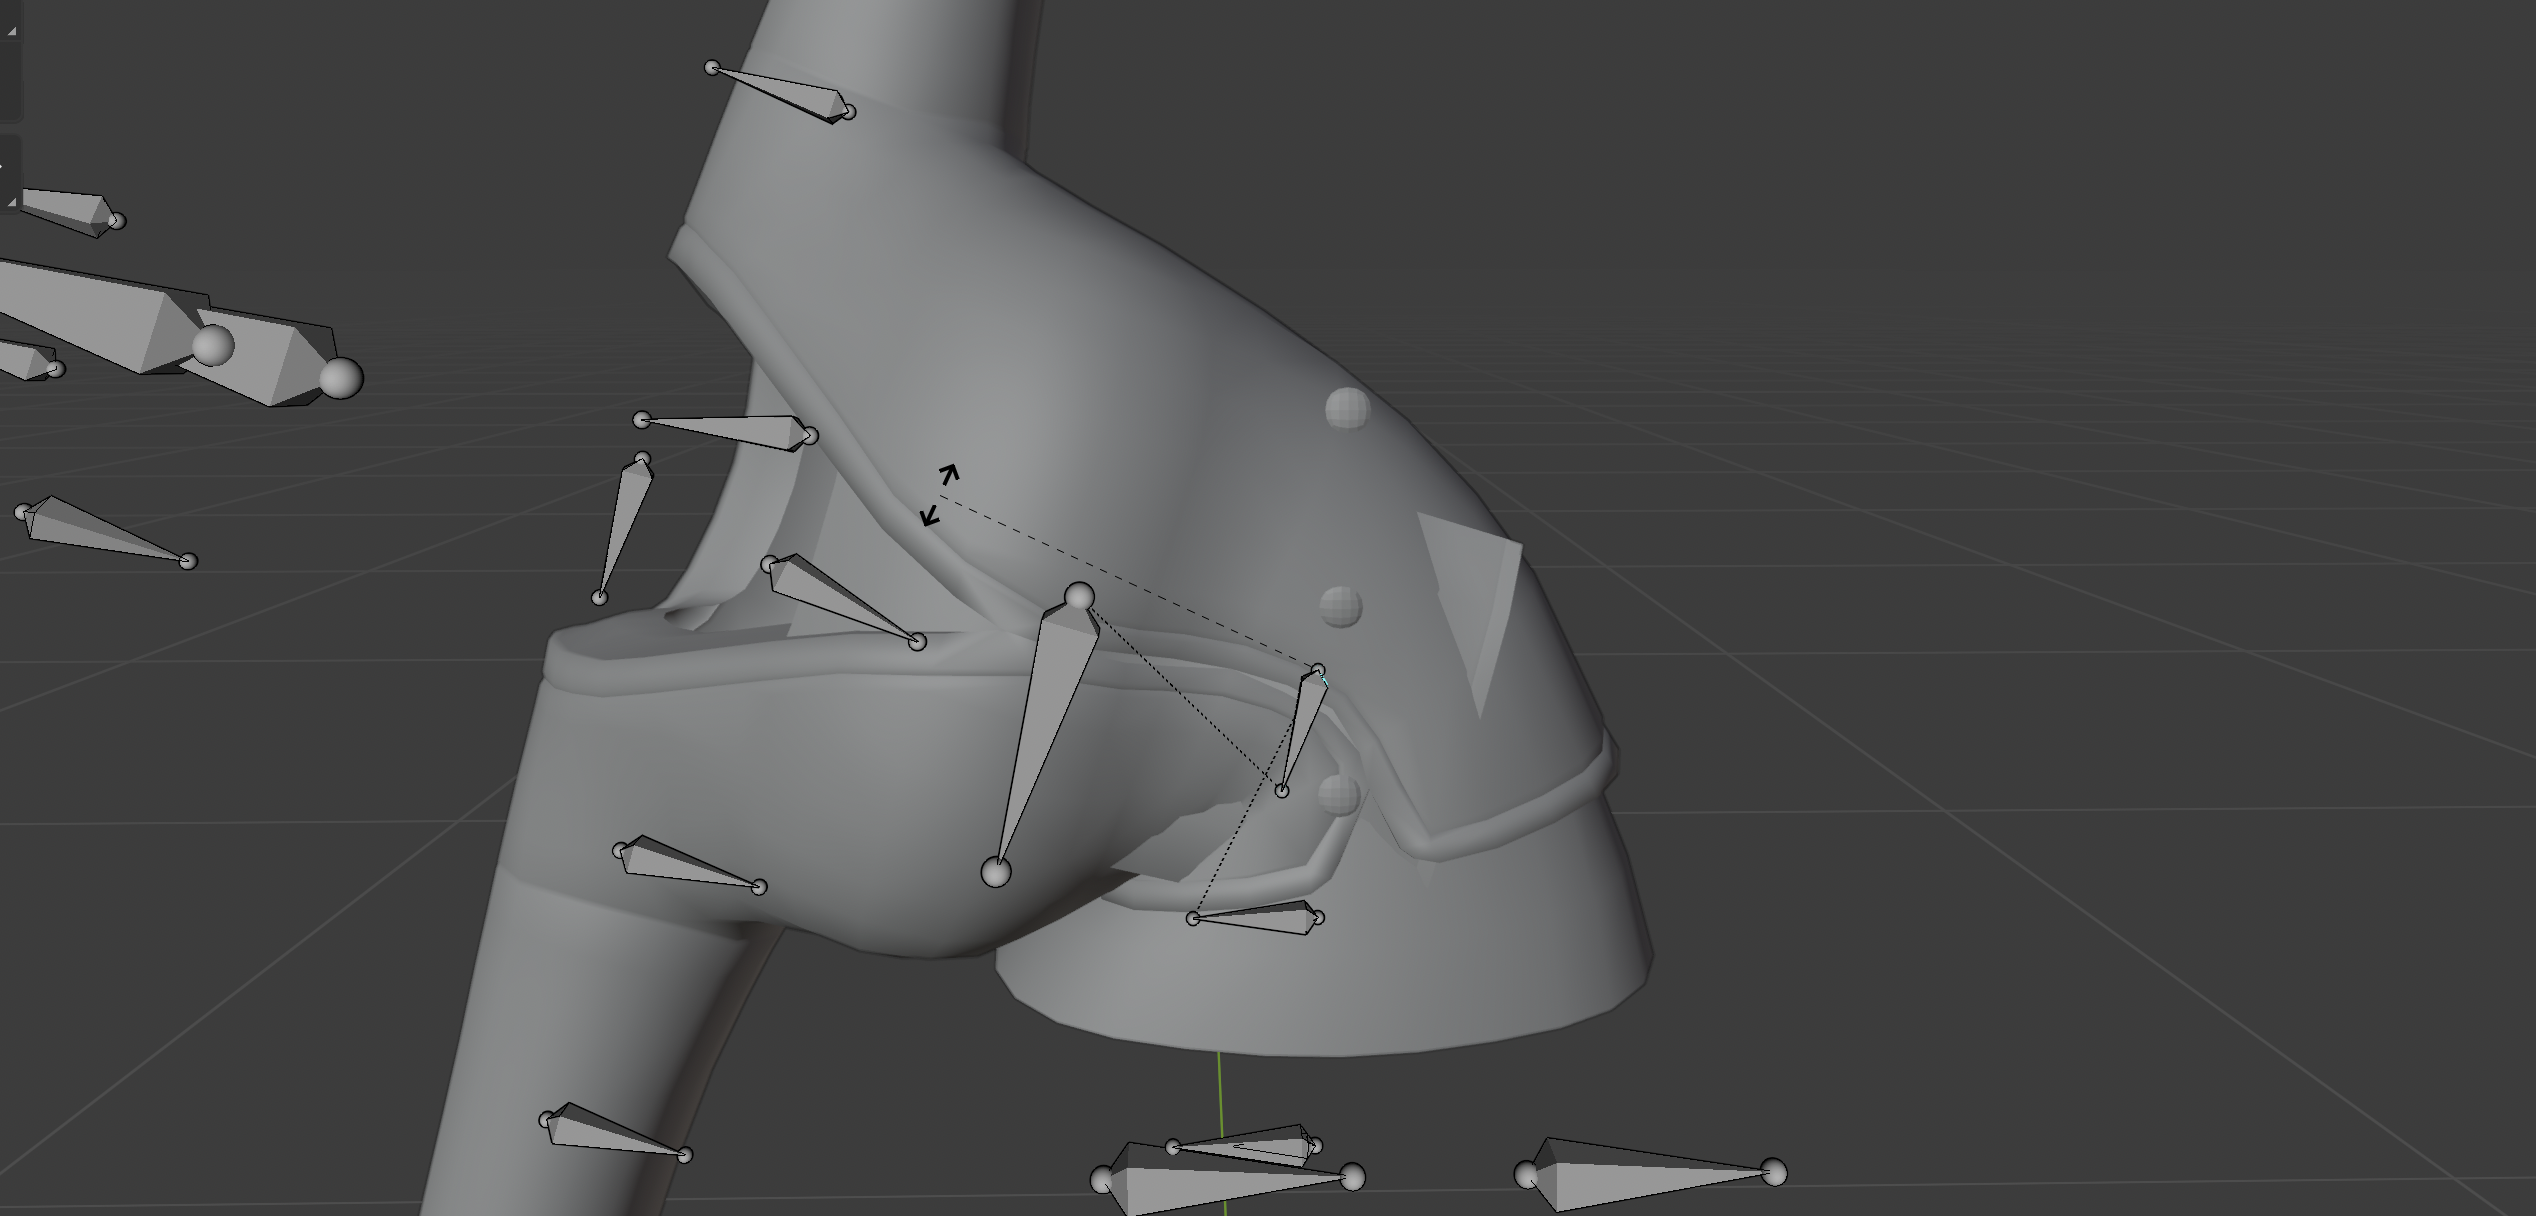
Task: Expand top toolbar tool corner triangle
Action: pyautogui.click(x=12, y=31)
